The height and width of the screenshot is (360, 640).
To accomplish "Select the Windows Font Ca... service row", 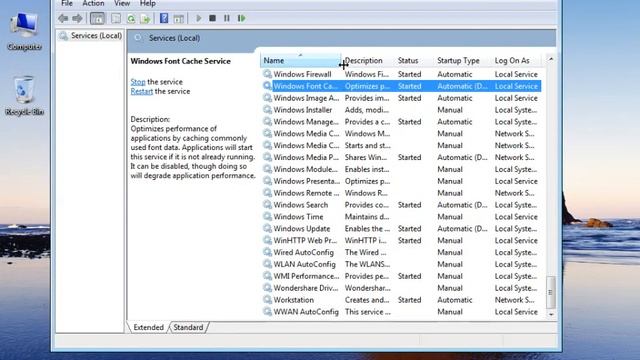I will [401, 86].
